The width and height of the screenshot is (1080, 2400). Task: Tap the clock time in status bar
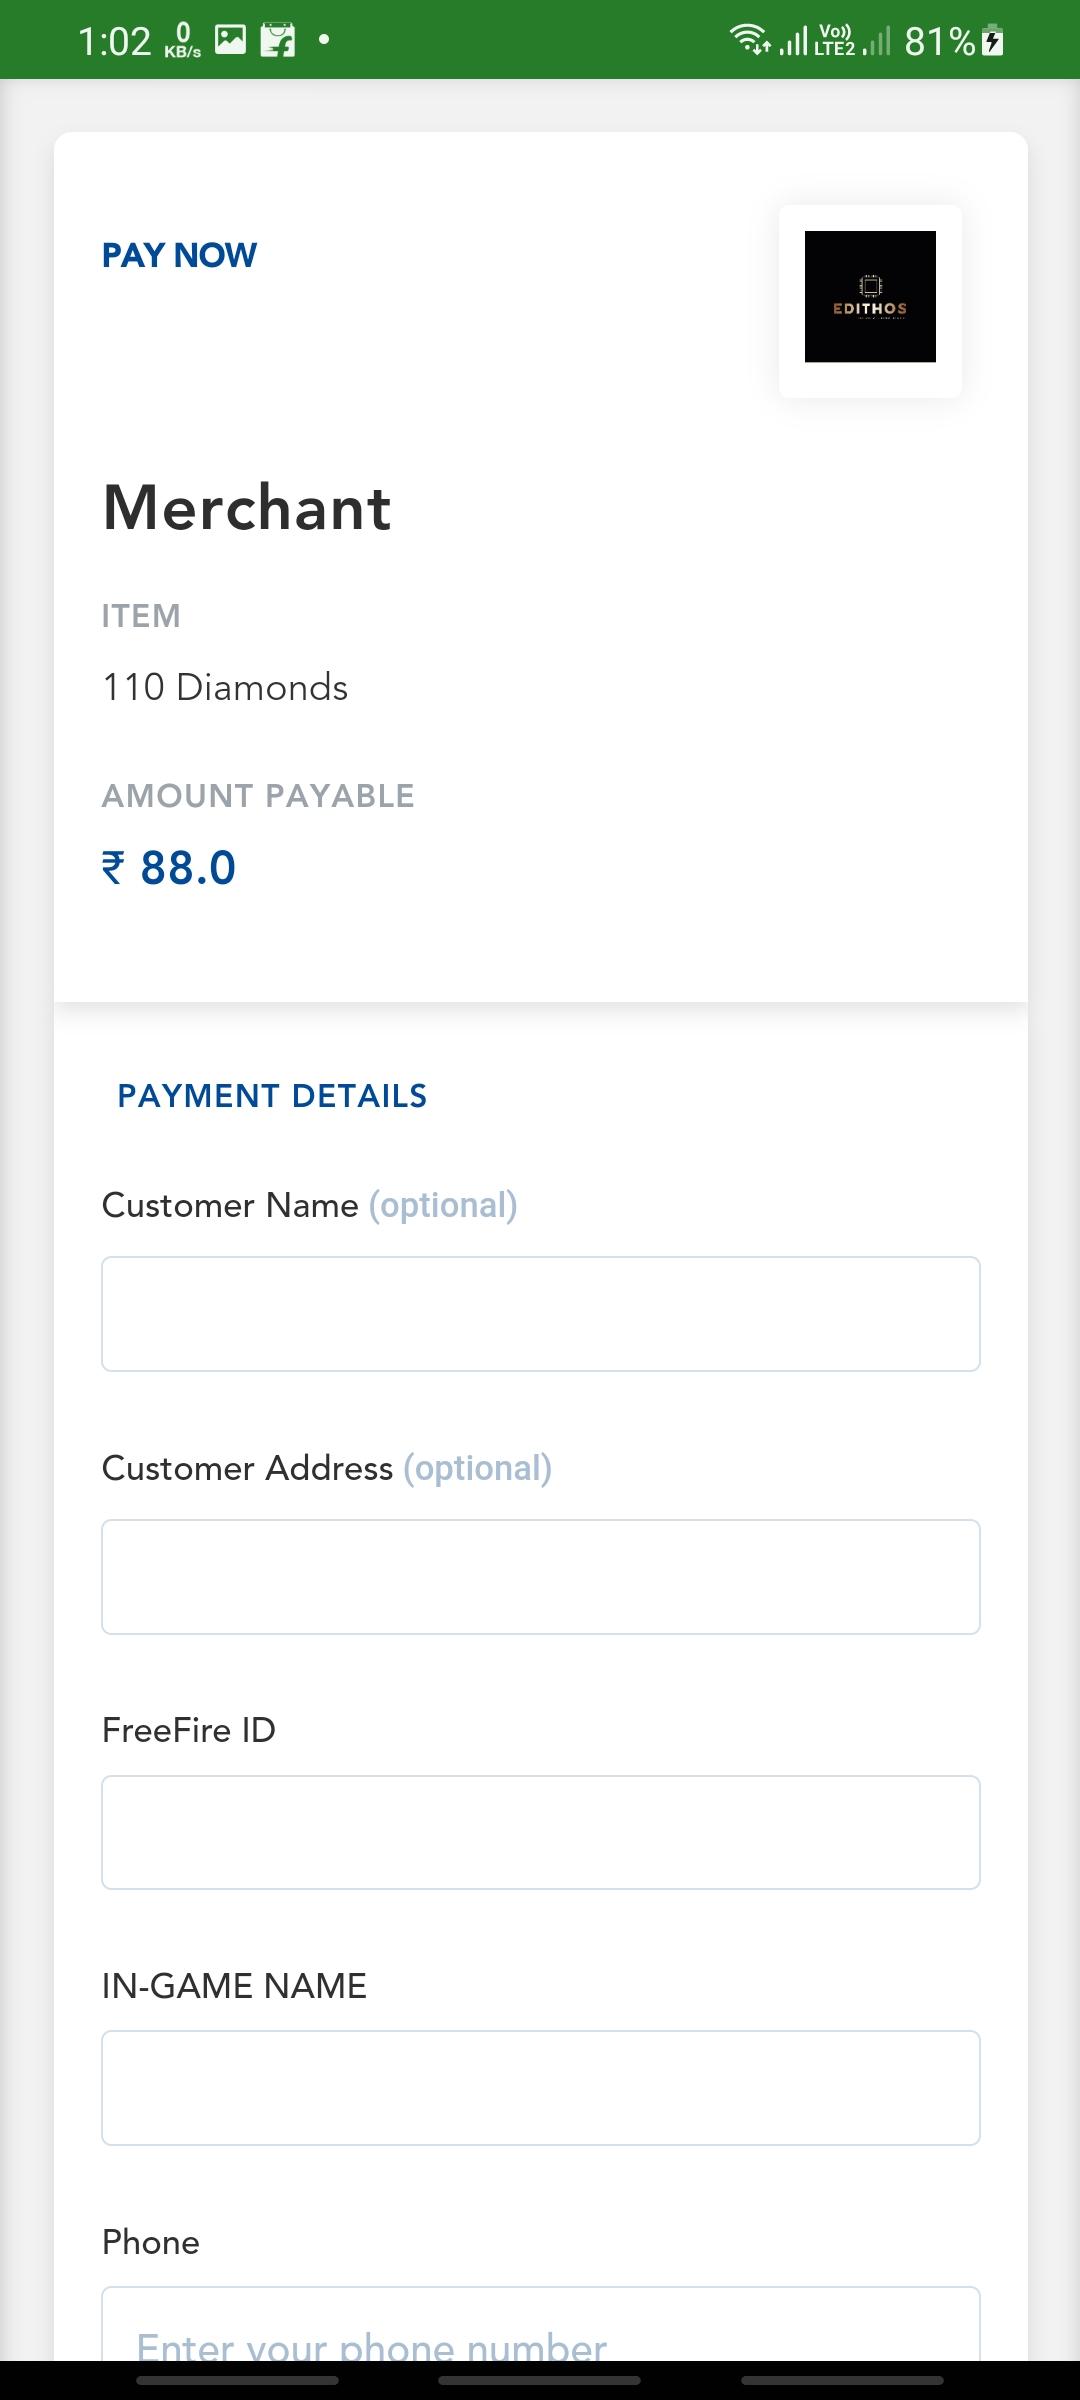coord(114,41)
